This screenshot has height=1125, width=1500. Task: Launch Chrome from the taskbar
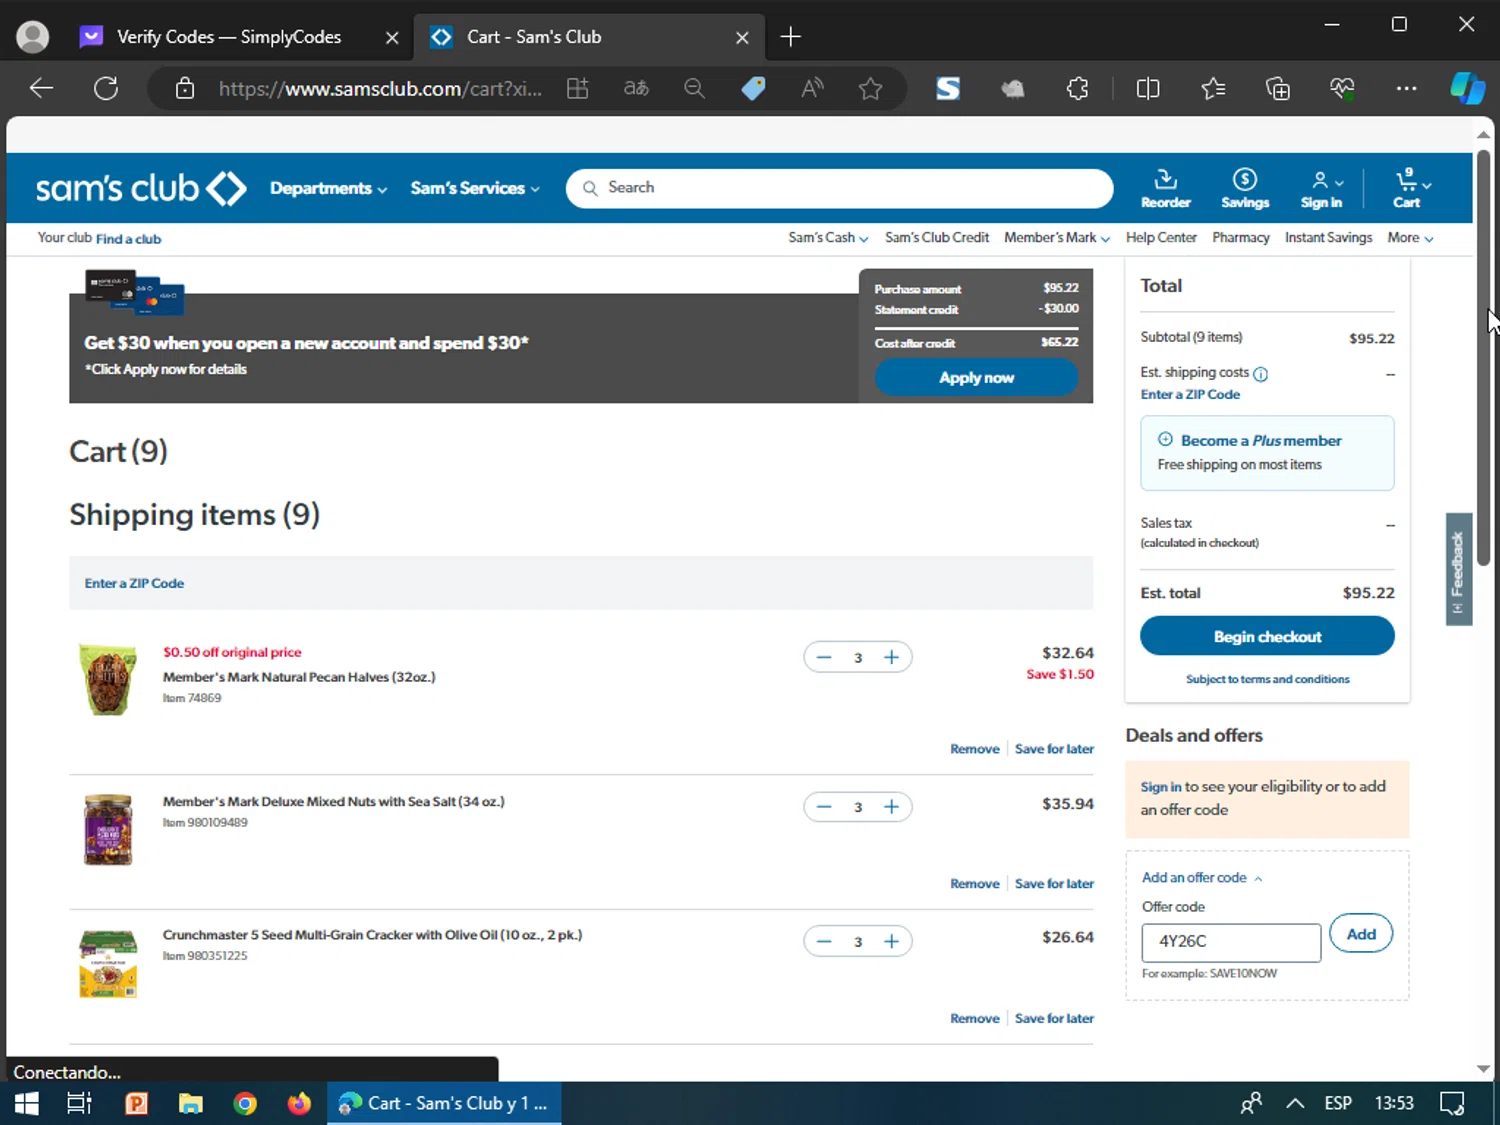[x=245, y=1103]
